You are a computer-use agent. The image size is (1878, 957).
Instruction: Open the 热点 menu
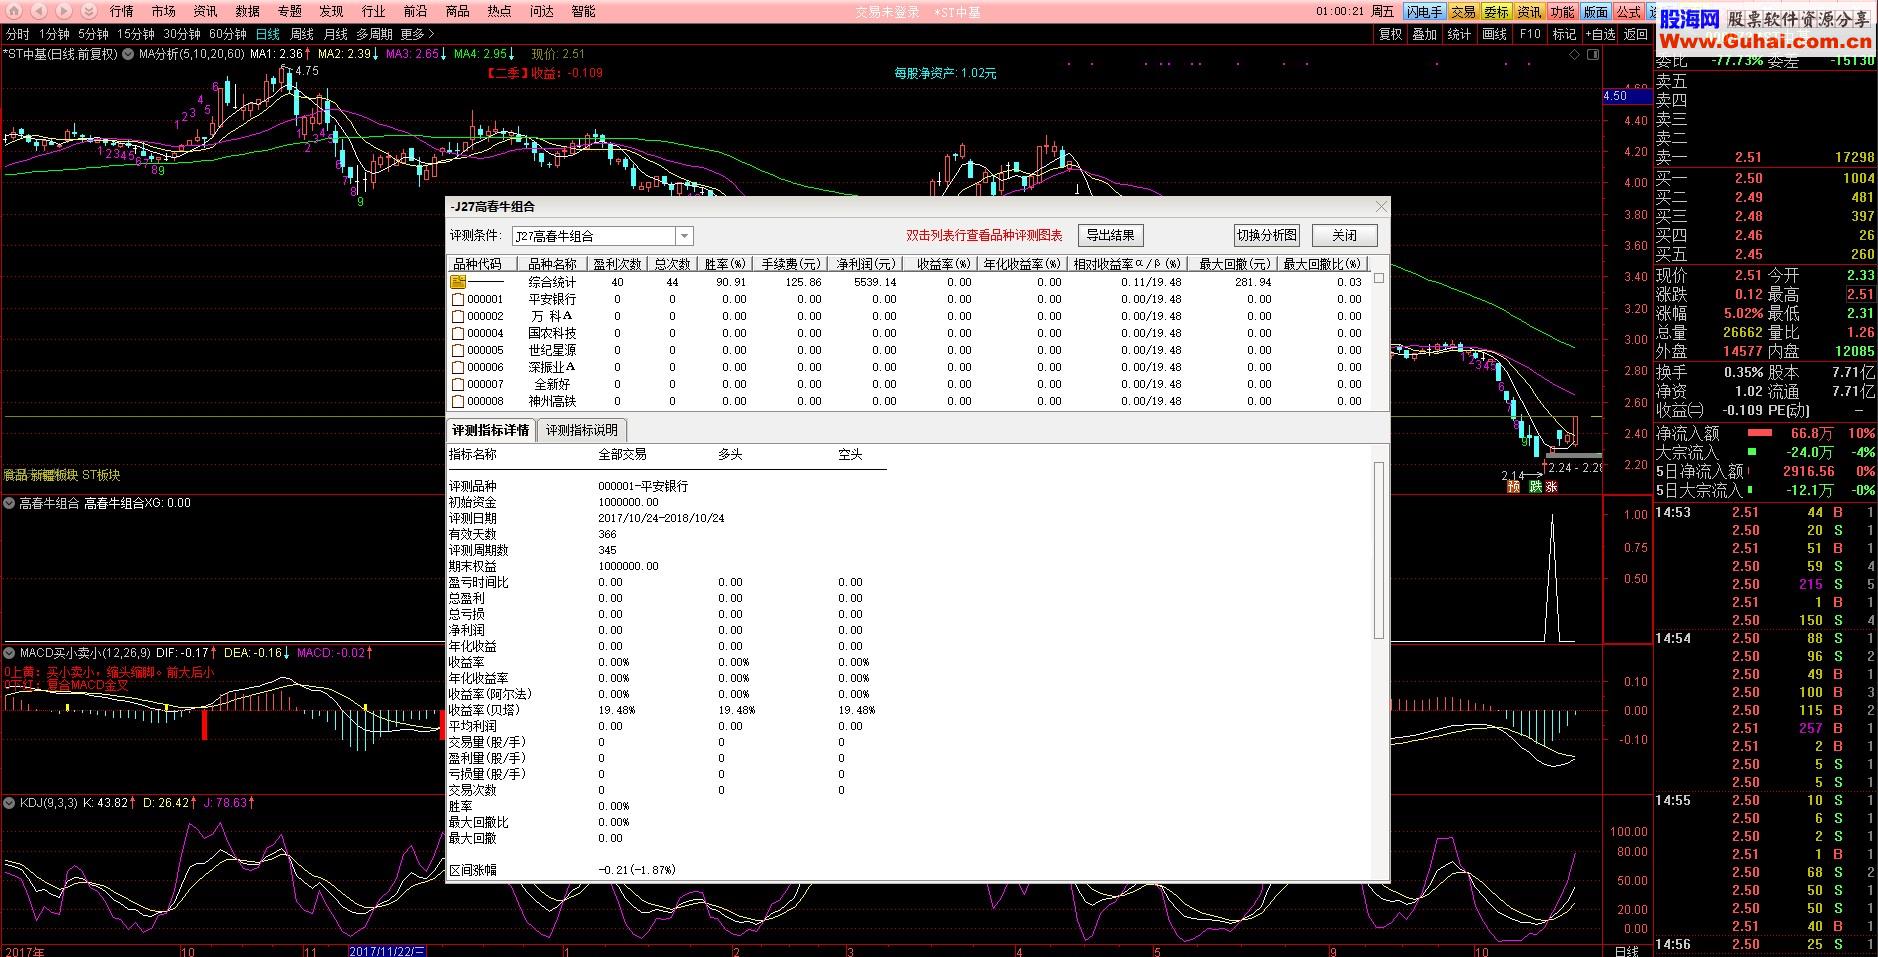[x=499, y=11]
